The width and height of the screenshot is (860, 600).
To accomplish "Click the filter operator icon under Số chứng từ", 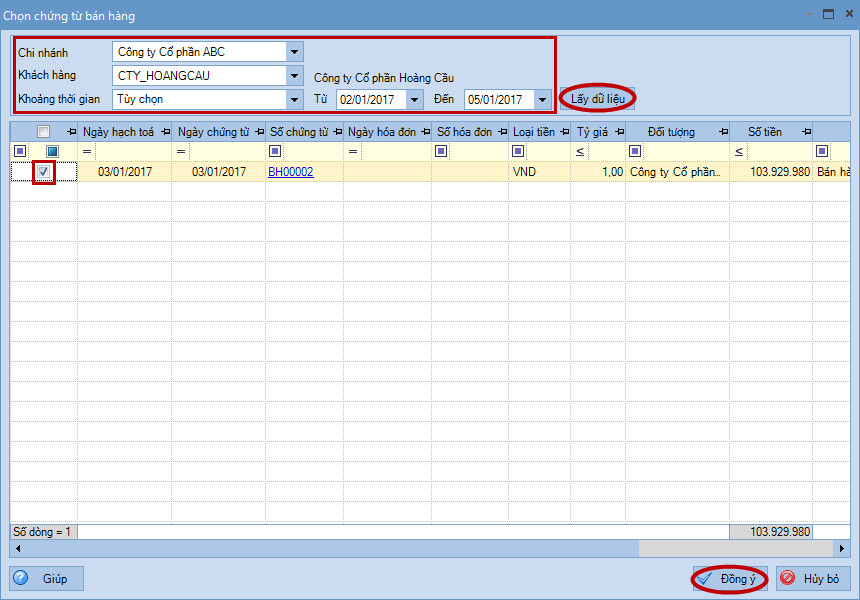I will (275, 151).
